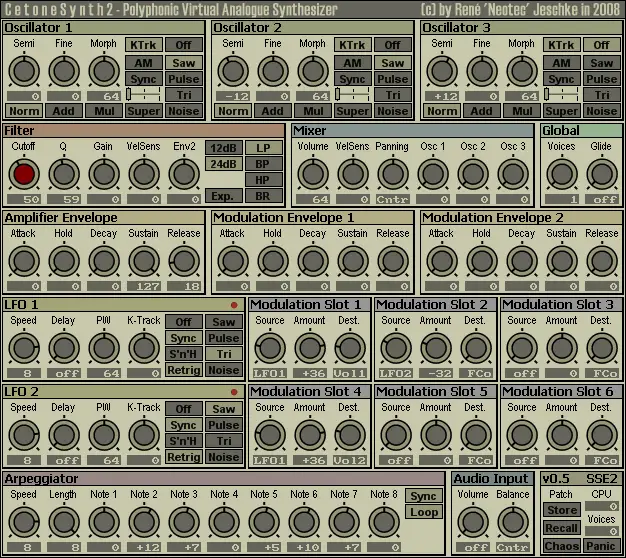This screenshot has height=558, width=626.
Task: Click the Store patch button
Action: click(x=562, y=510)
